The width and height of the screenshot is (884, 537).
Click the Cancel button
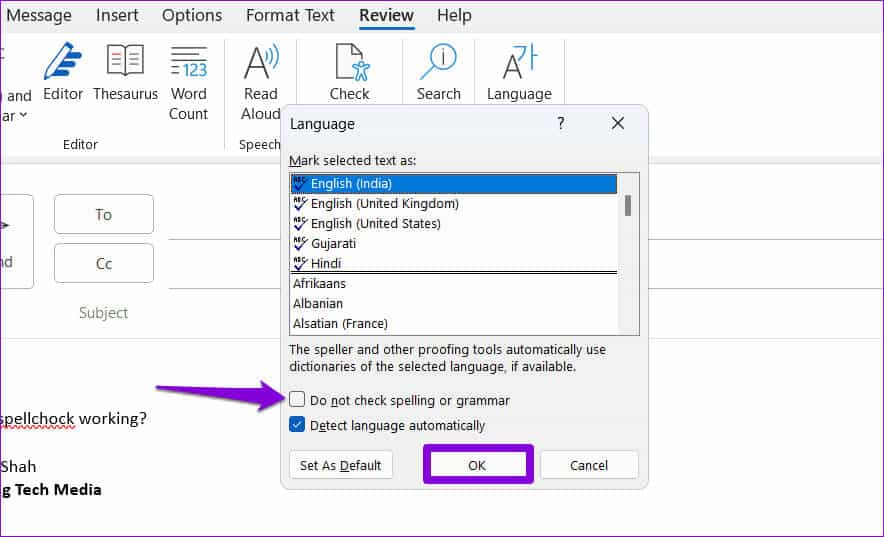[589, 465]
